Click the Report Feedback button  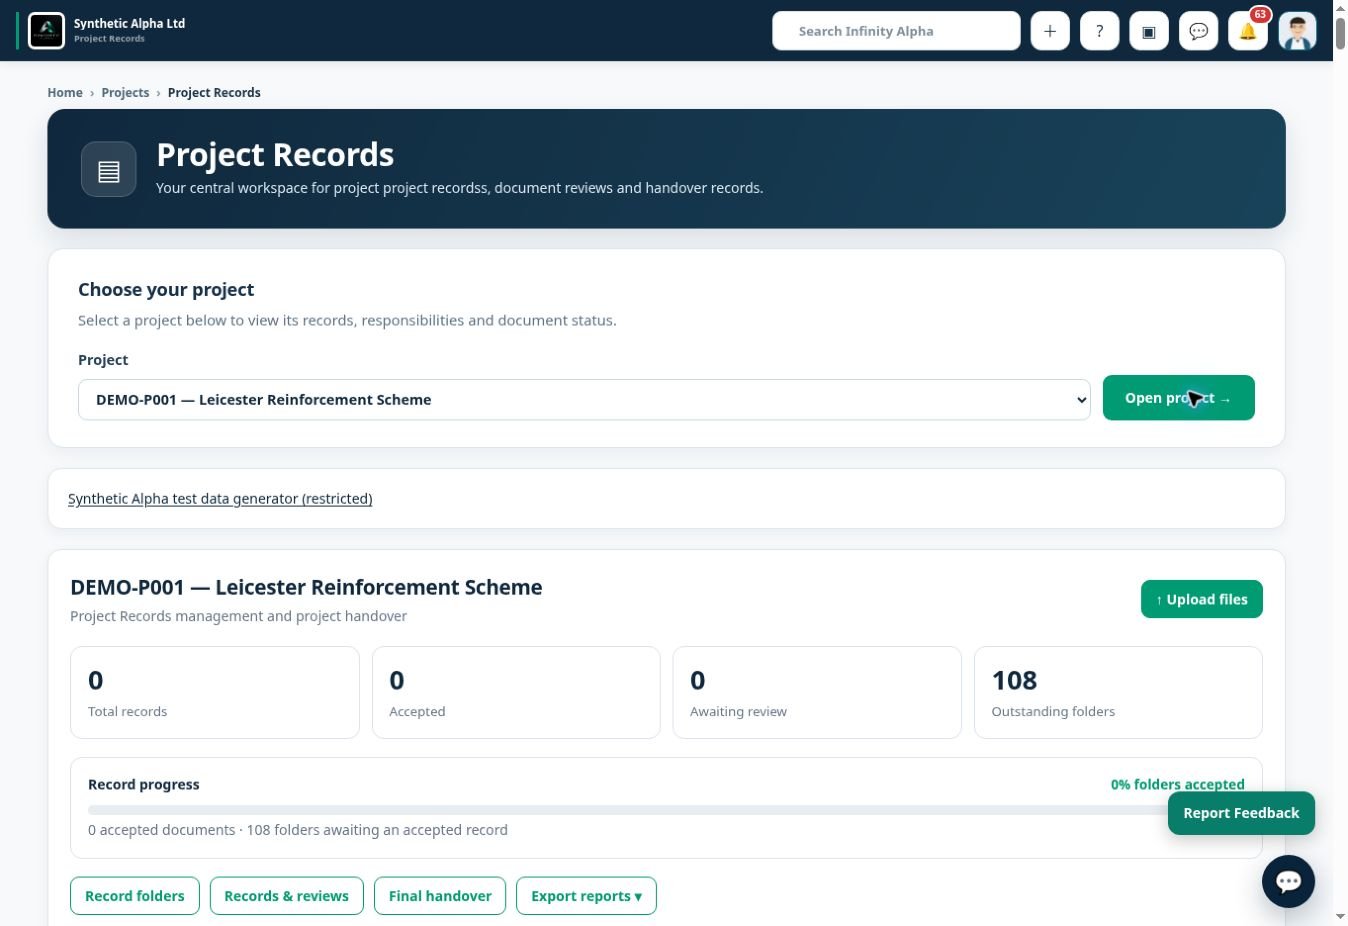click(x=1241, y=813)
